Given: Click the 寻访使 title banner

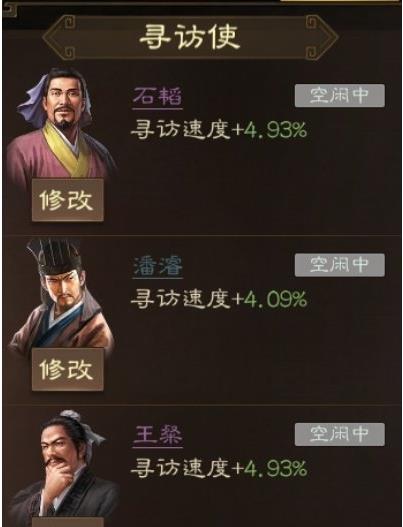Looking at the screenshot, I should click(x=190, y=37).
